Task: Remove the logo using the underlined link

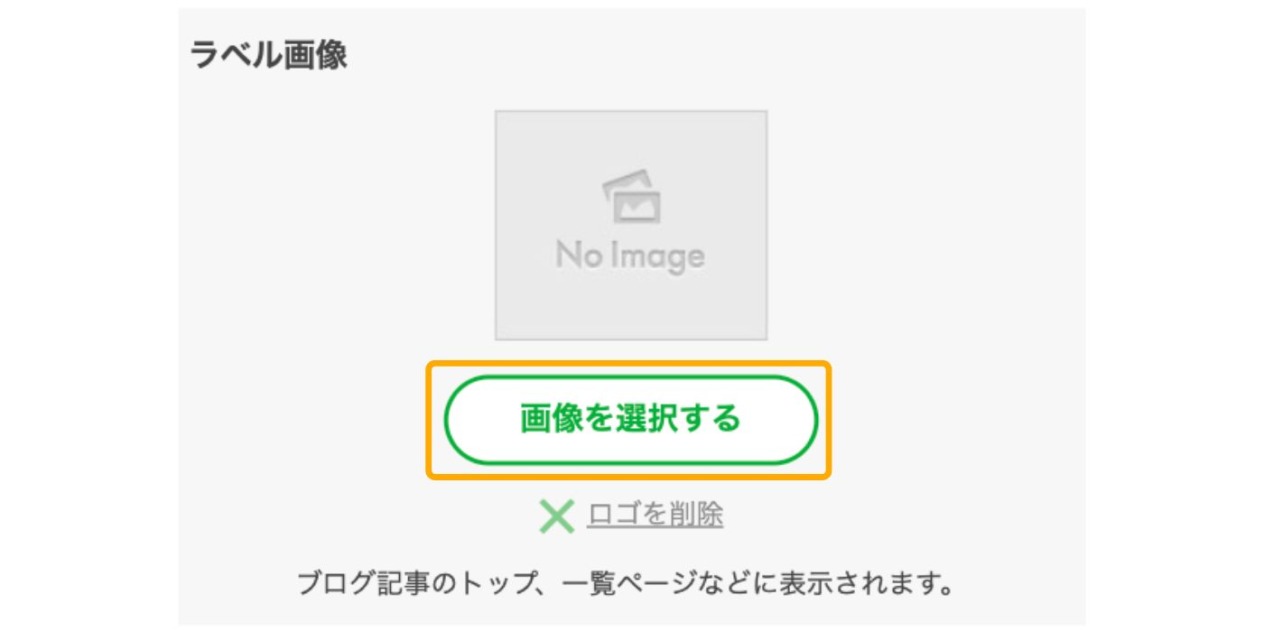Action: coord(655,515)
